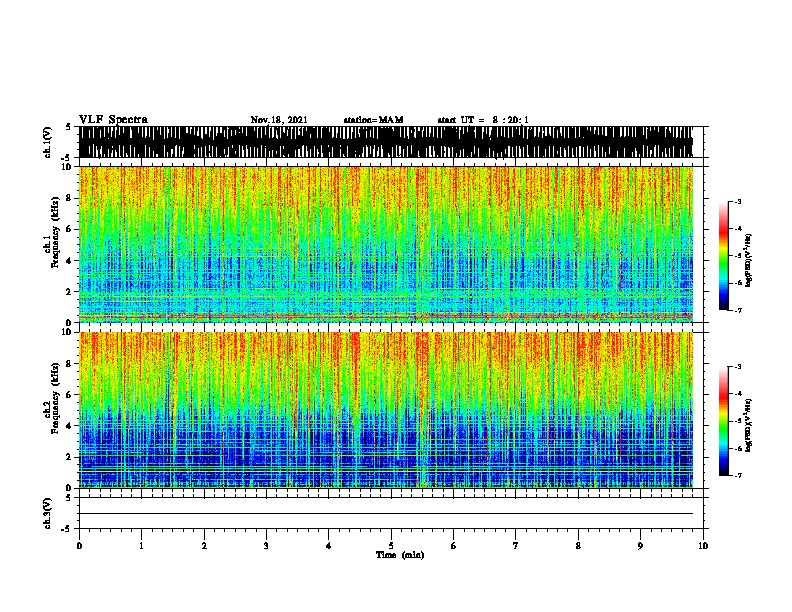Image resolution: width=792 pixels, height=612 pixels.
Task: Select the "ch.1 Frequency (kHz)" axis label
Action: tap(52, 232)
